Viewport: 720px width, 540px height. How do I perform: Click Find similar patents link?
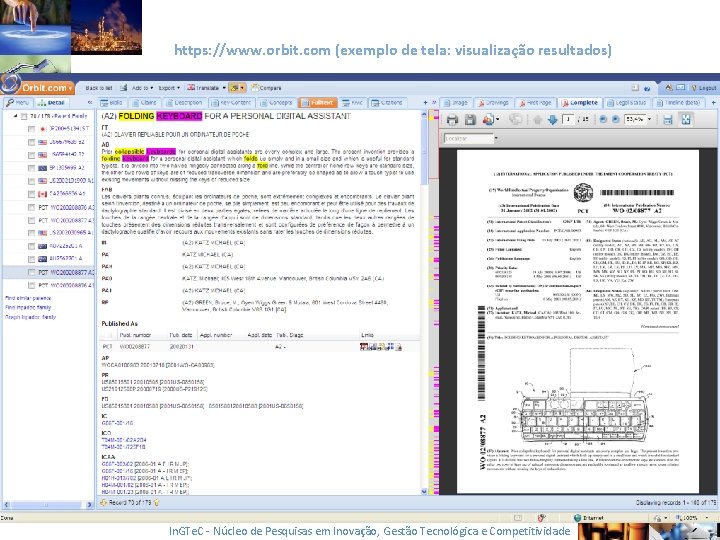click(x=28, y=298)
